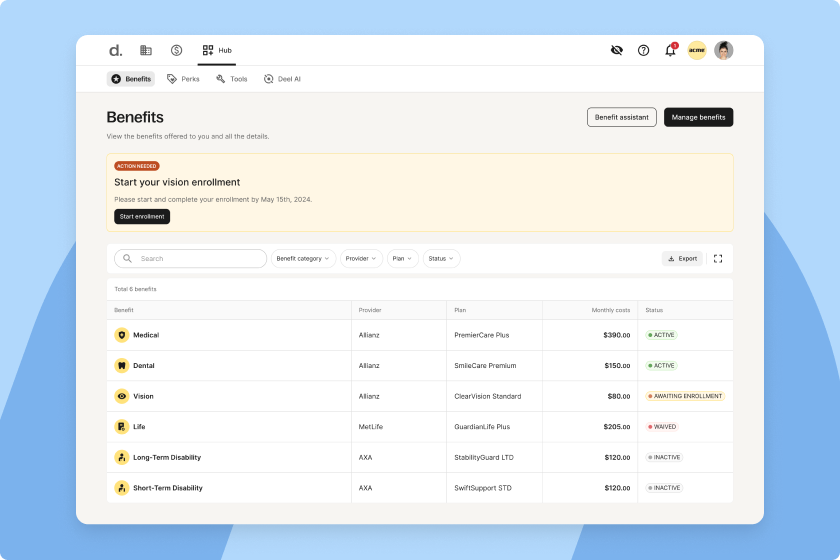Click the AWAITING ENROLLMENT status badge

click(685, 396)
